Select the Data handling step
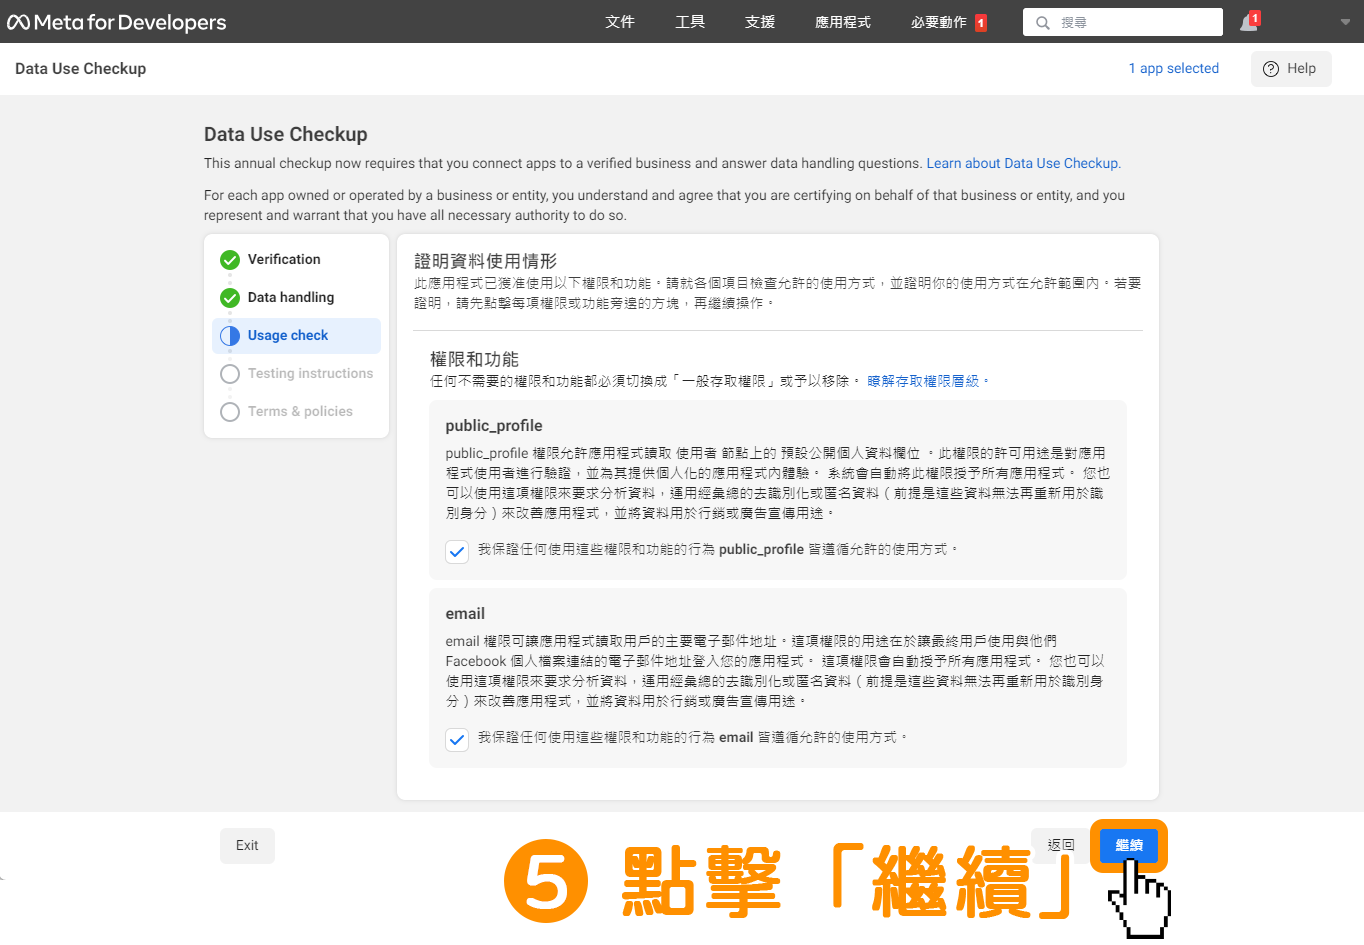Screen dimensions: 1364x945 point(296,298)
